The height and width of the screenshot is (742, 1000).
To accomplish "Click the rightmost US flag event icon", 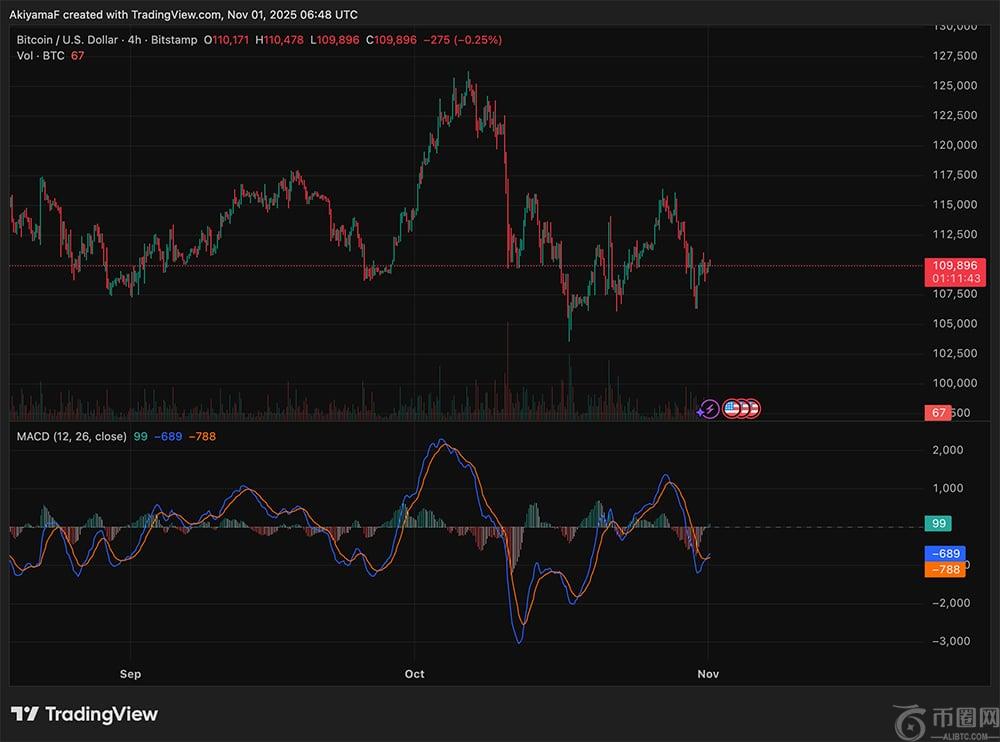I will [753, 408].
